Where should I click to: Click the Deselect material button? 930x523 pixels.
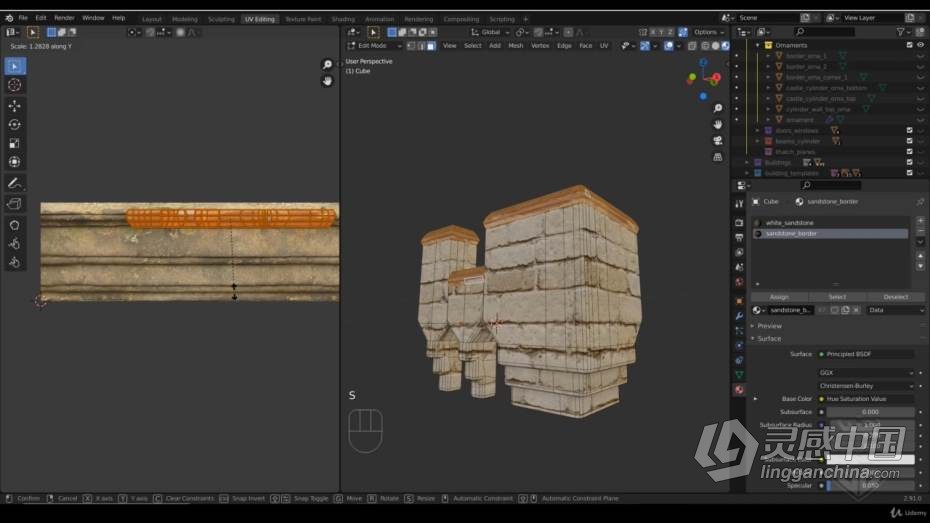pyautogui.click(x=896, y=297)
